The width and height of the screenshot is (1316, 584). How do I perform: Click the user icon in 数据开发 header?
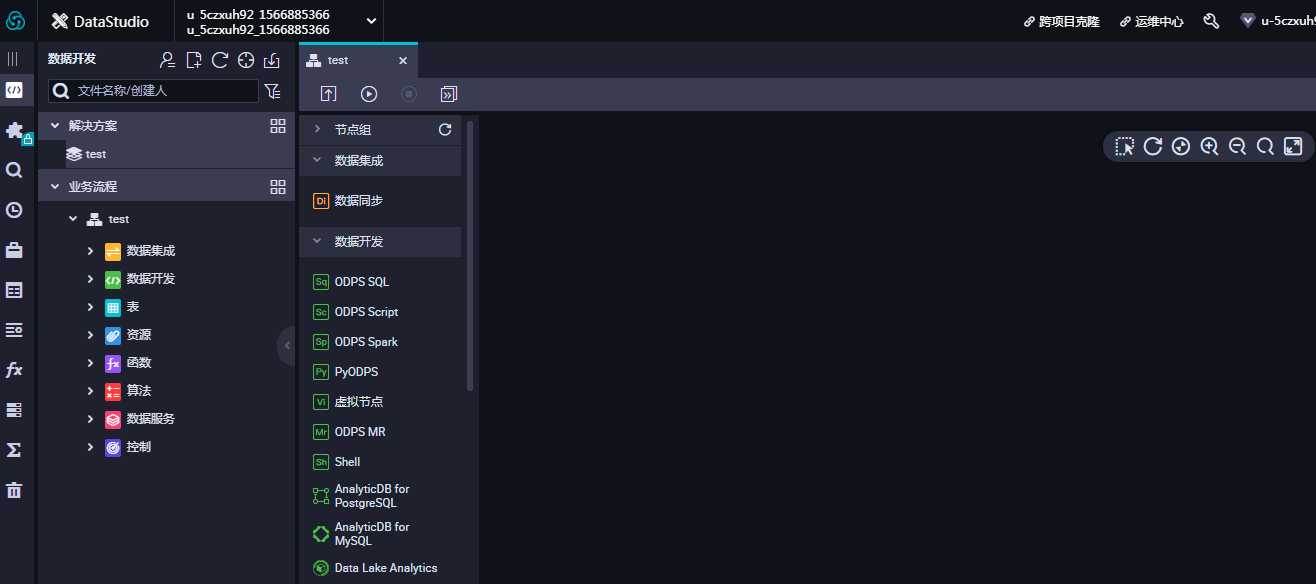[168, 60]
